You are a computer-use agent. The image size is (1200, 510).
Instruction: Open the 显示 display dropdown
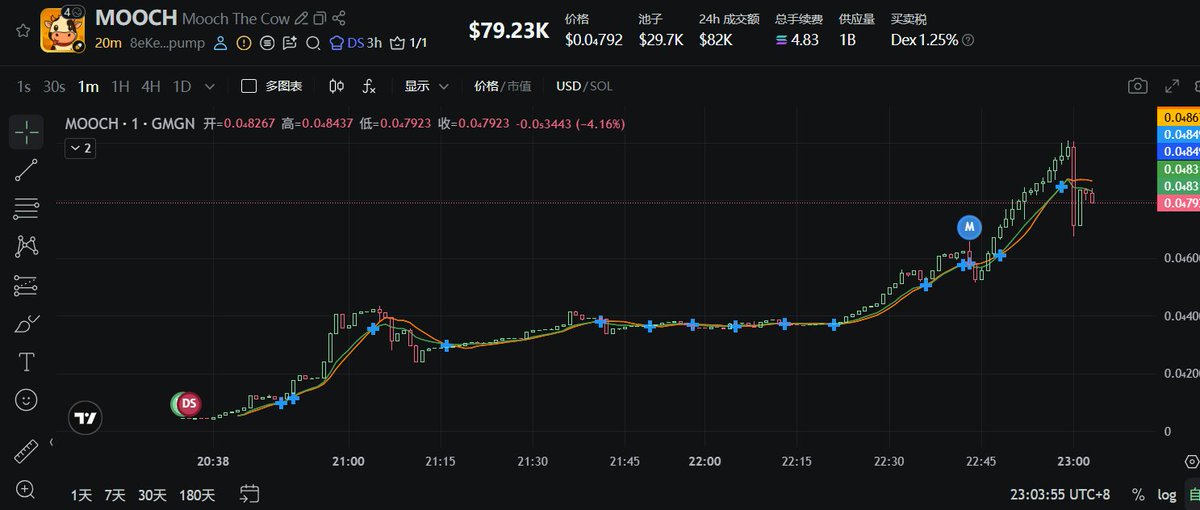tap(427, 86)
